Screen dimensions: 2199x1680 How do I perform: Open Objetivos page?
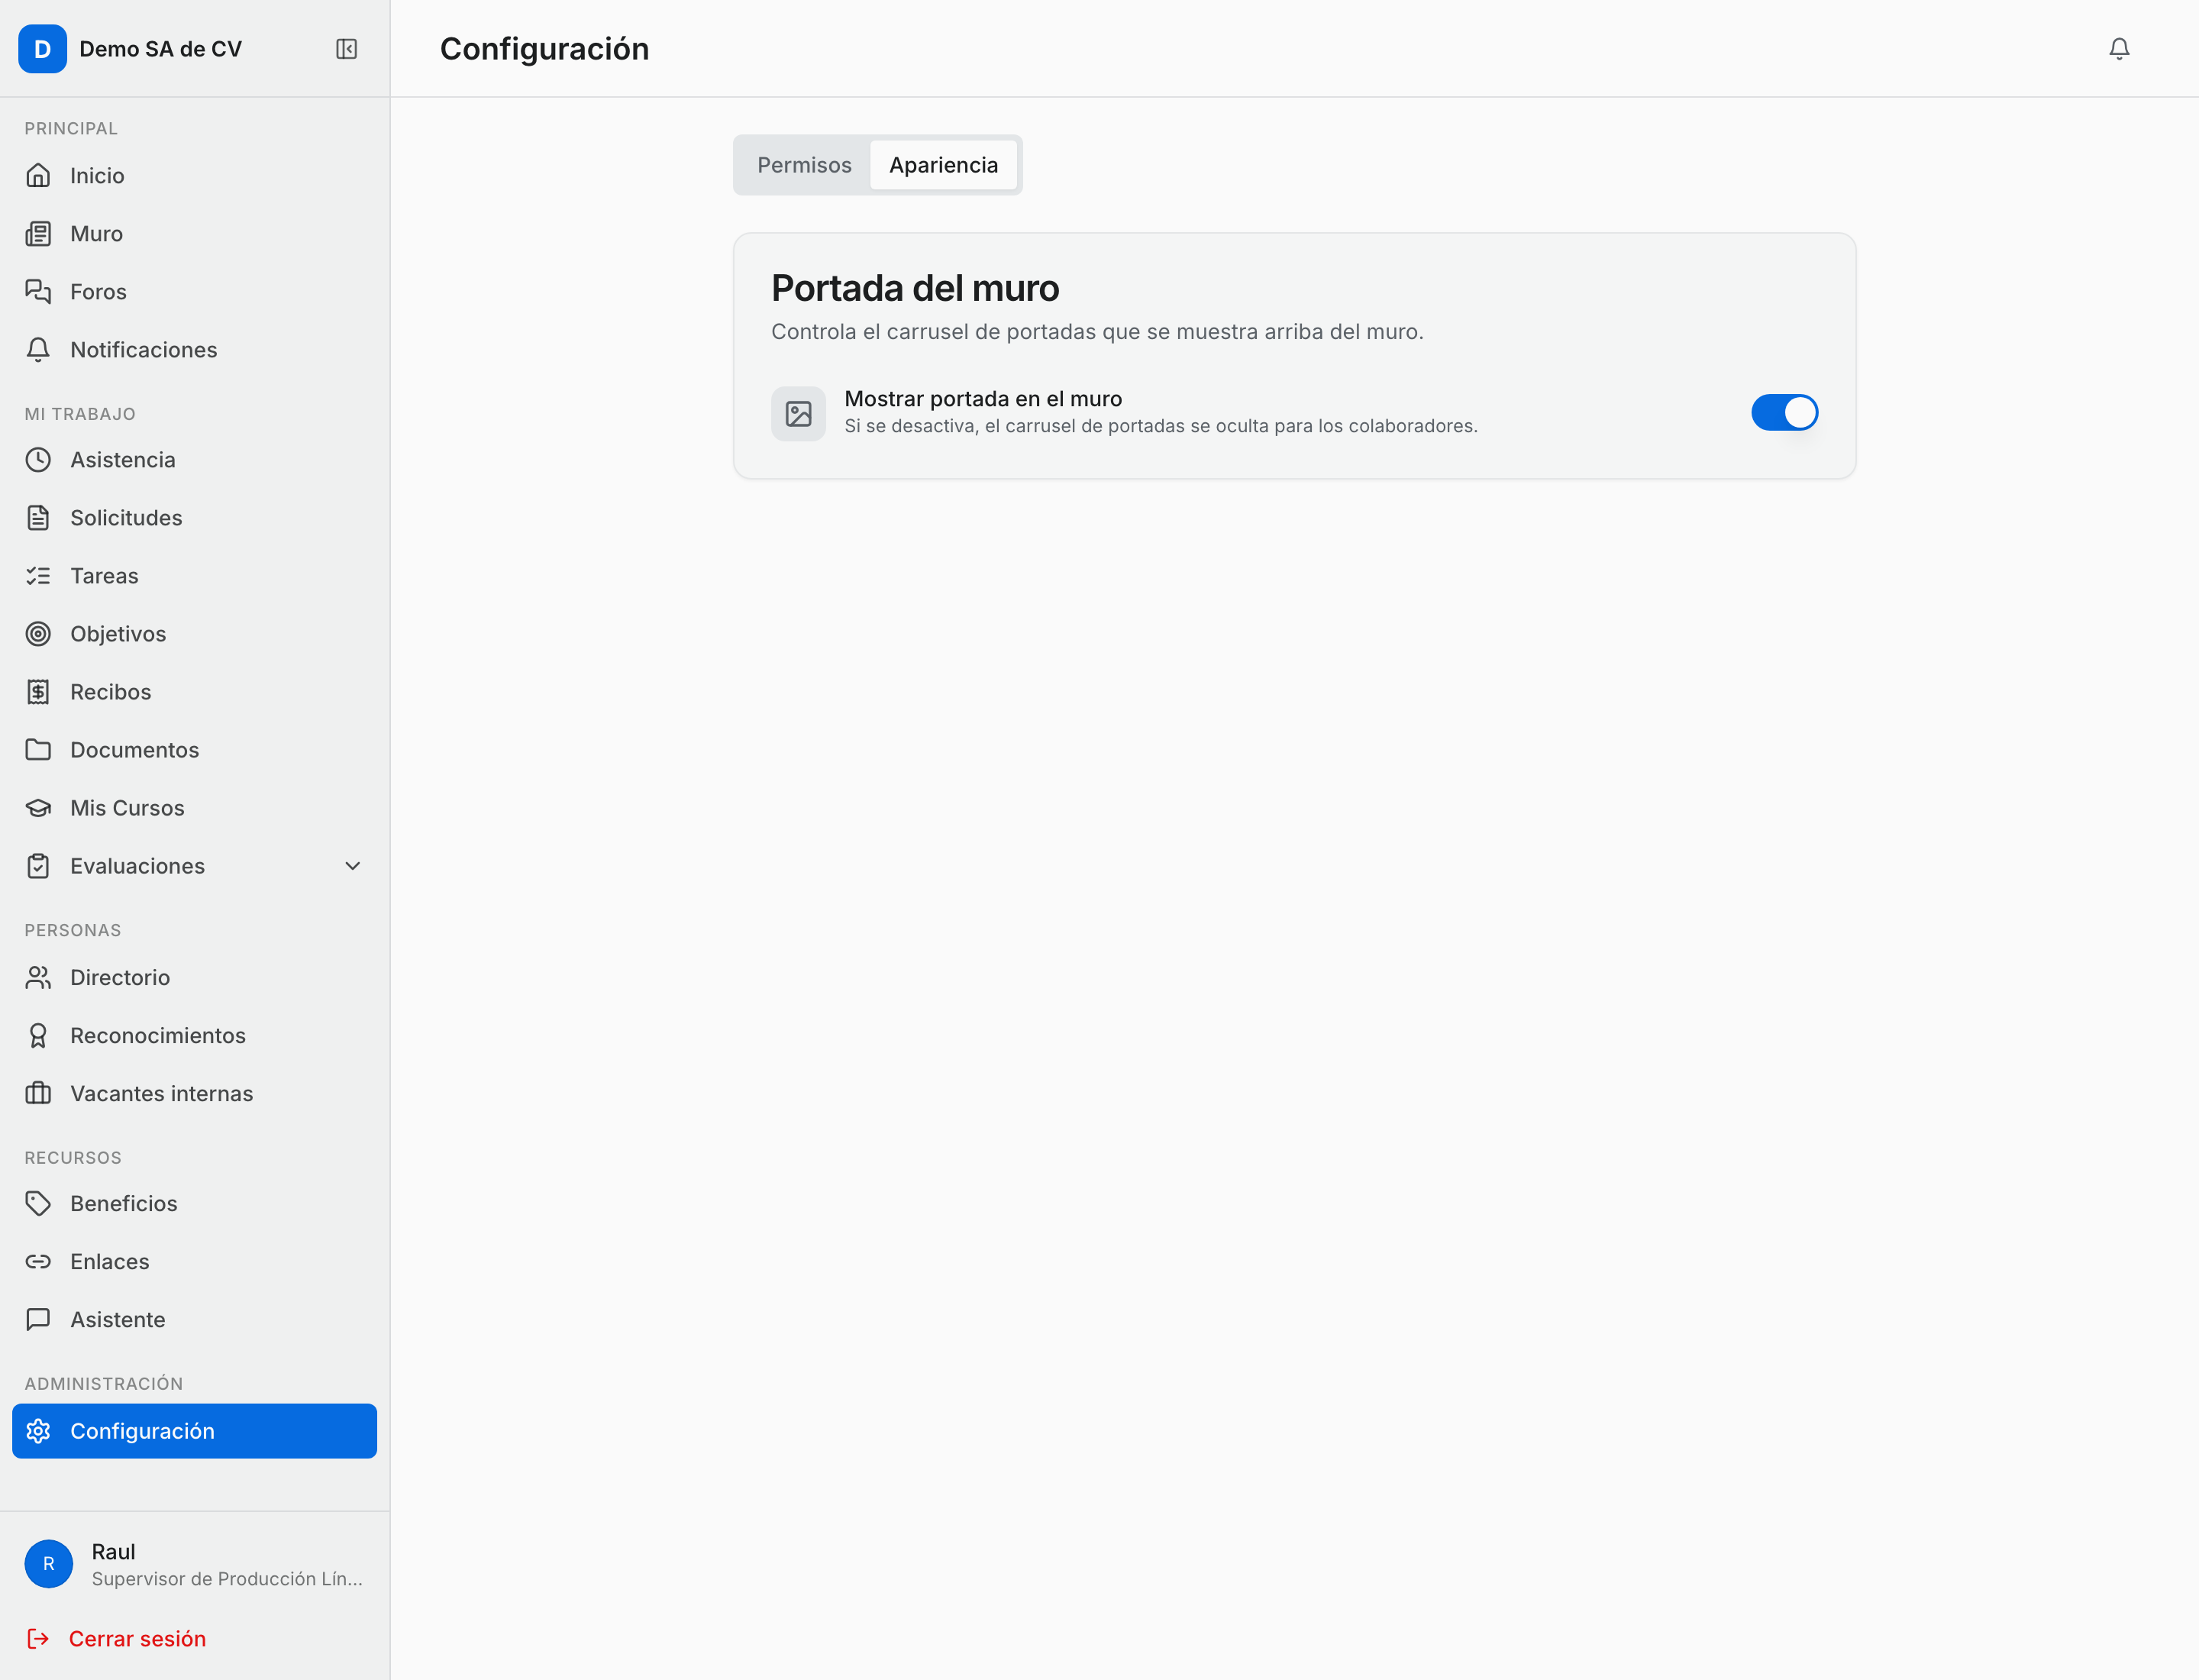[194, 634]
